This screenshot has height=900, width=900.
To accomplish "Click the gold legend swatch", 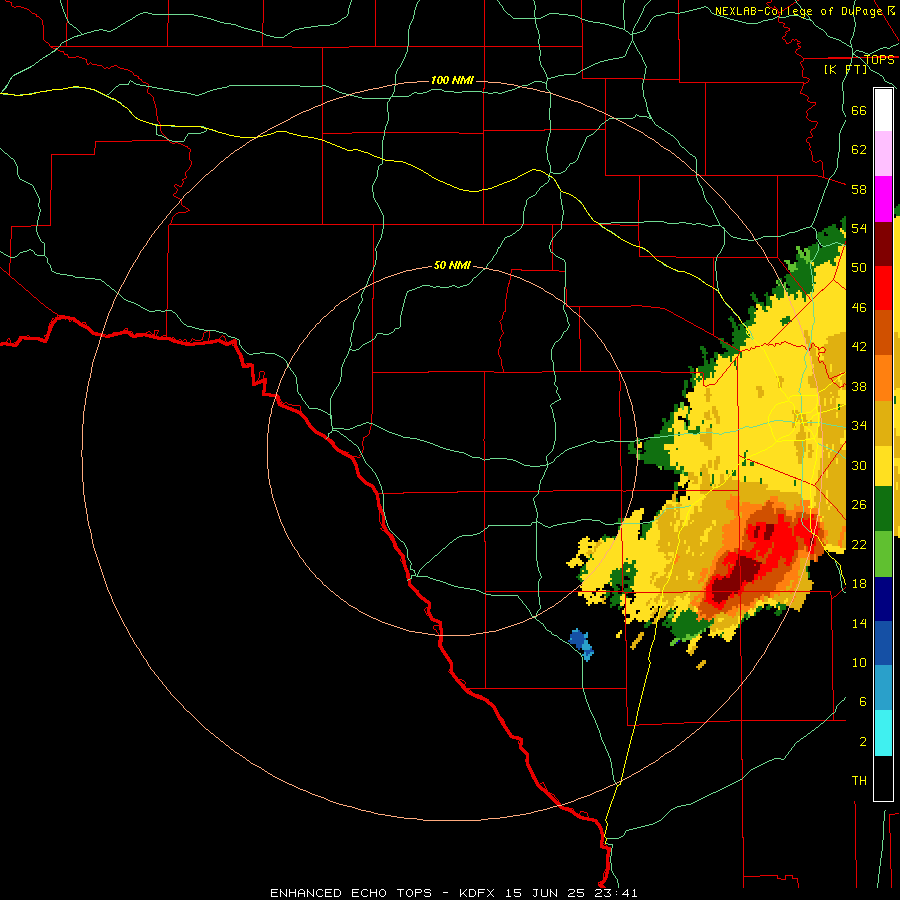I will tap(883, 423).
